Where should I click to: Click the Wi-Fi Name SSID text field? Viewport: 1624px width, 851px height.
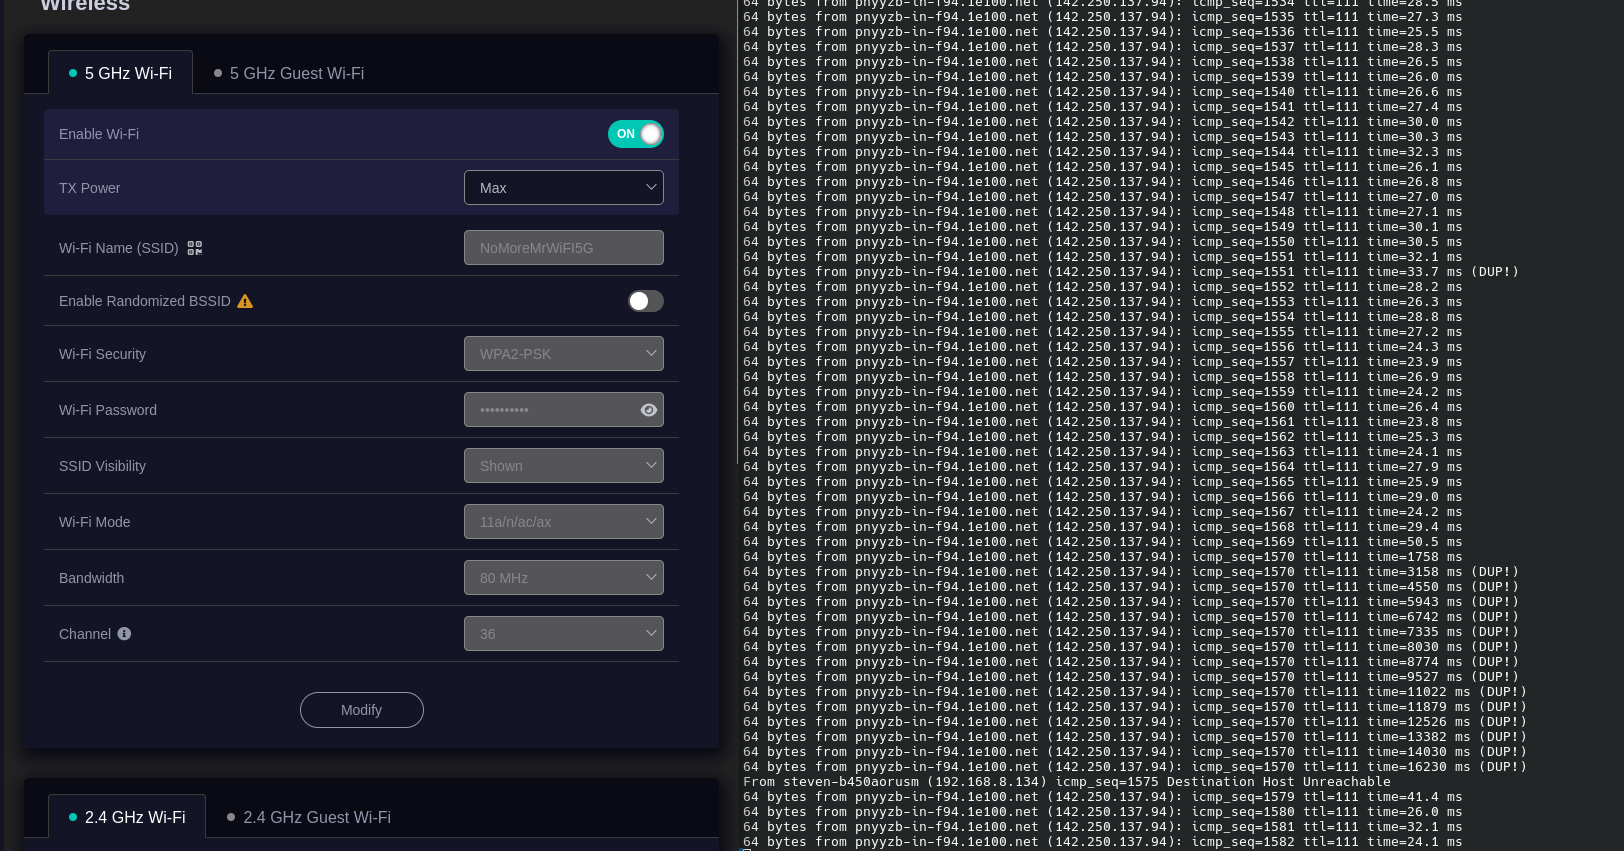563,248
